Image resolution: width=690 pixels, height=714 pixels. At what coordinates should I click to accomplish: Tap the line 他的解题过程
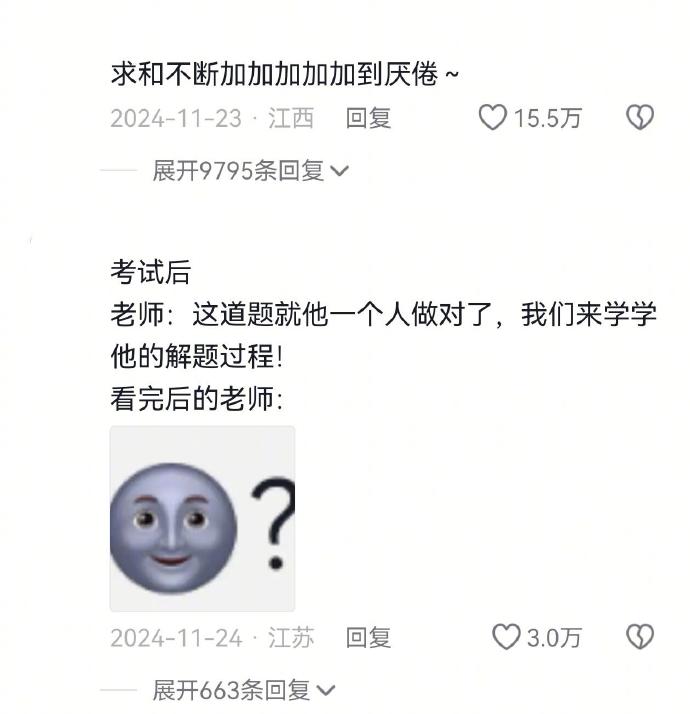(196, 356)
